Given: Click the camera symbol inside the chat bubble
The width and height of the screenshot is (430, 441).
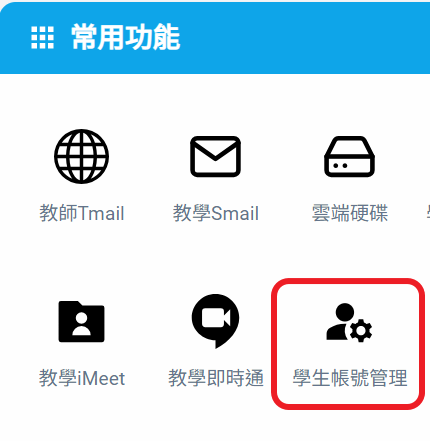Looking at the screenshot, I should tap(216, 318).
